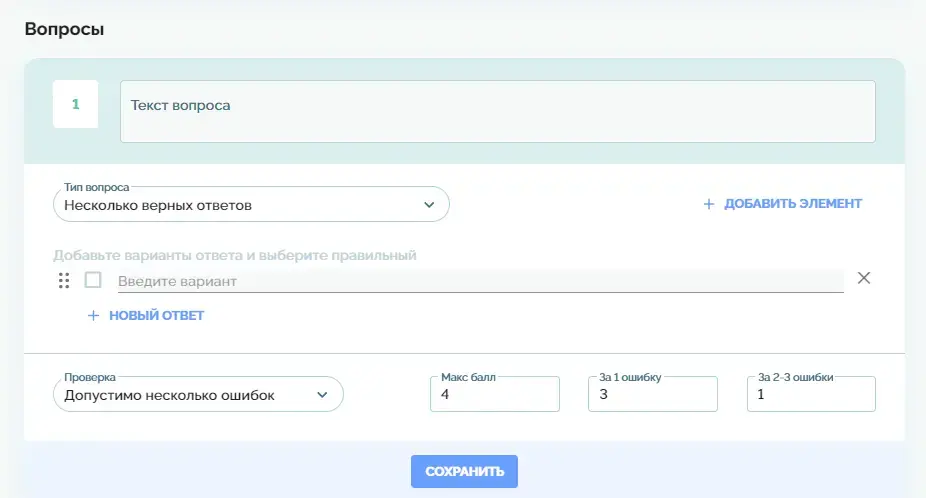
Task: Click the 'Вопросы' section heading
Action: point(65,29)
